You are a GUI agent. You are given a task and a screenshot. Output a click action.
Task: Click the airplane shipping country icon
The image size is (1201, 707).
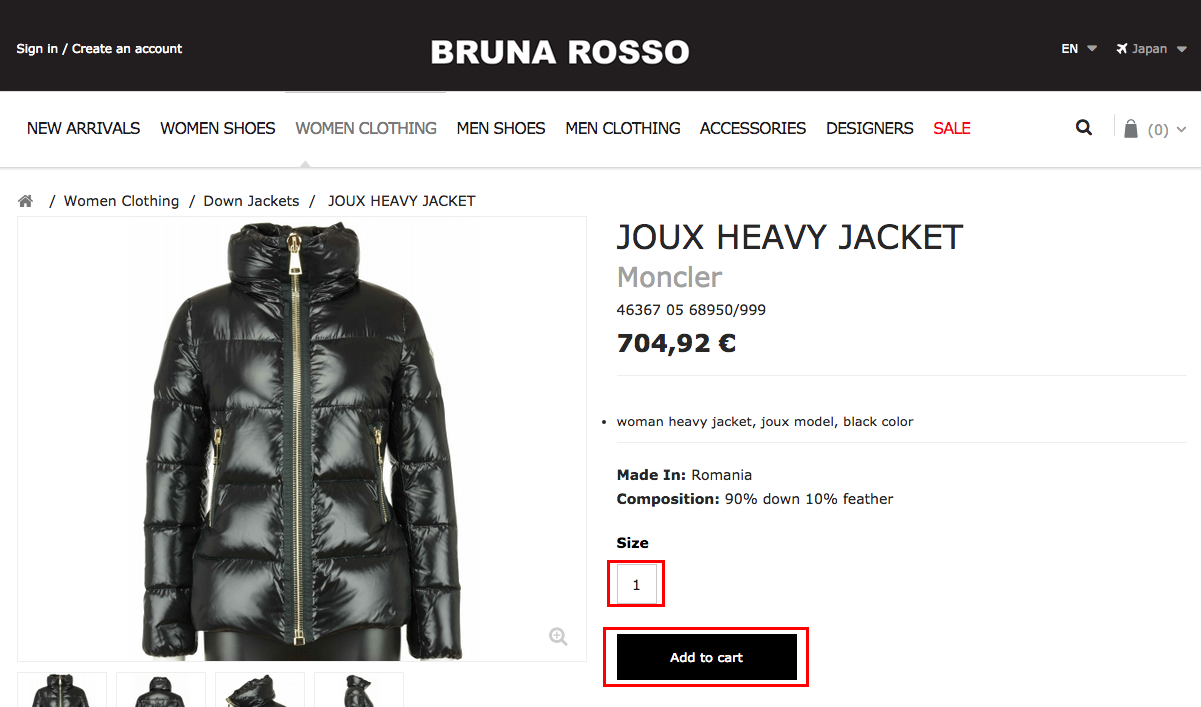(x=1122, y=48)
